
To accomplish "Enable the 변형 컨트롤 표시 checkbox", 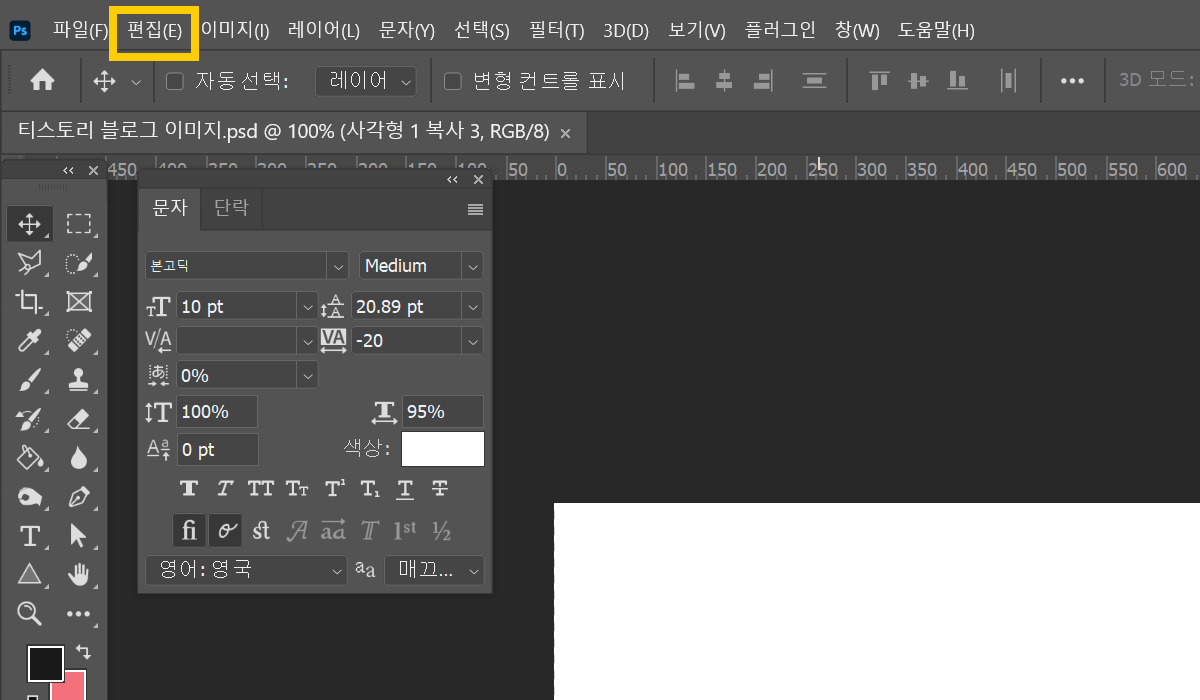I will pos(452,81).
